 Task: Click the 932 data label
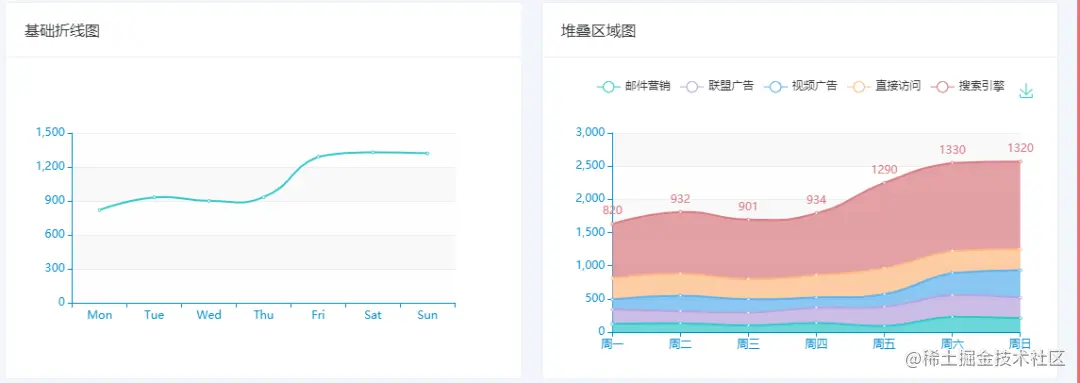pos(680,199)
